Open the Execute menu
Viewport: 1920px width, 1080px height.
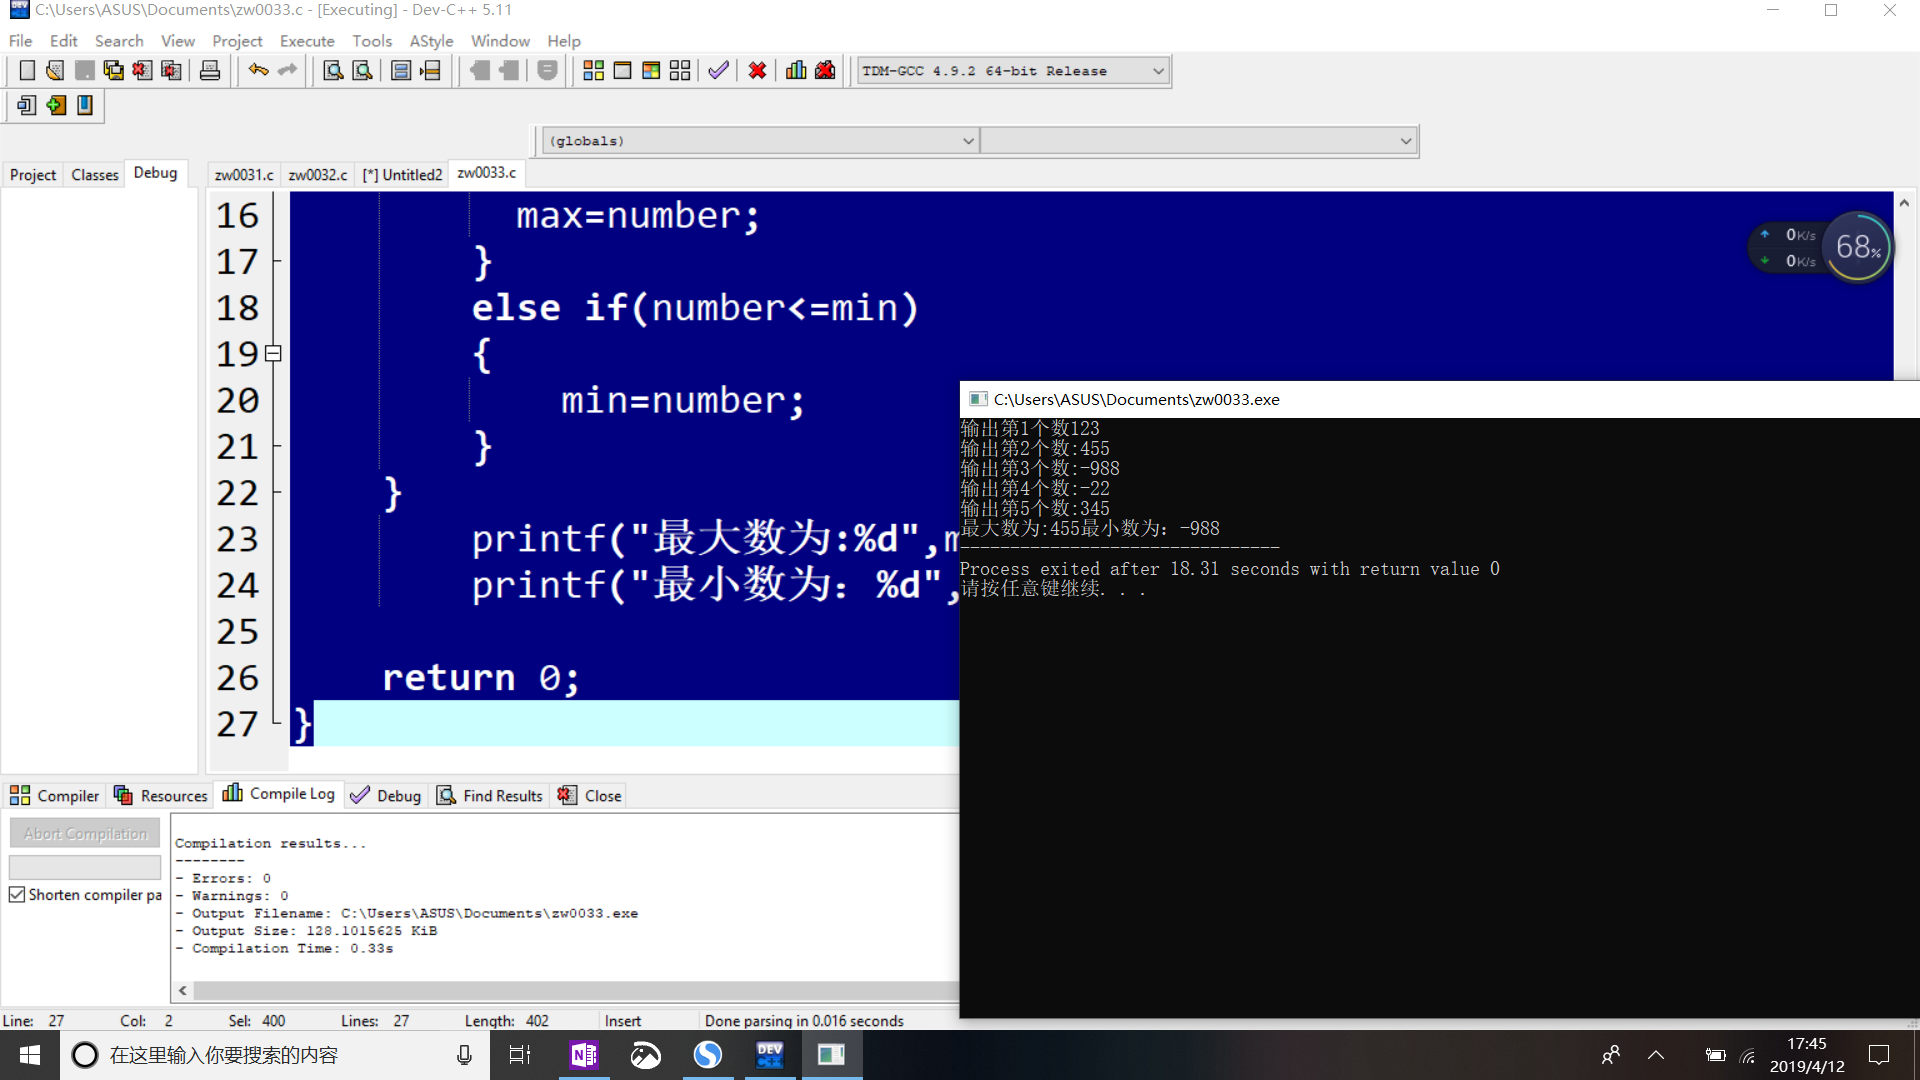click(x=307, y=41)
